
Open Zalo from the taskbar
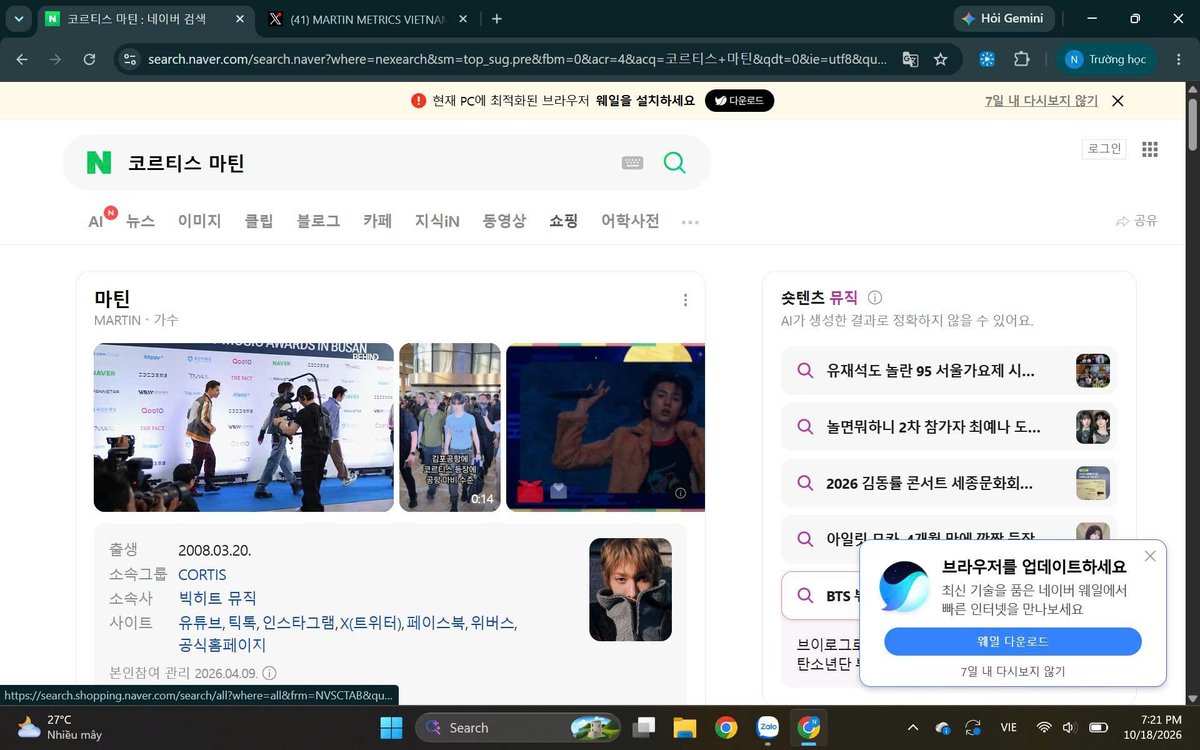point(768,727)
